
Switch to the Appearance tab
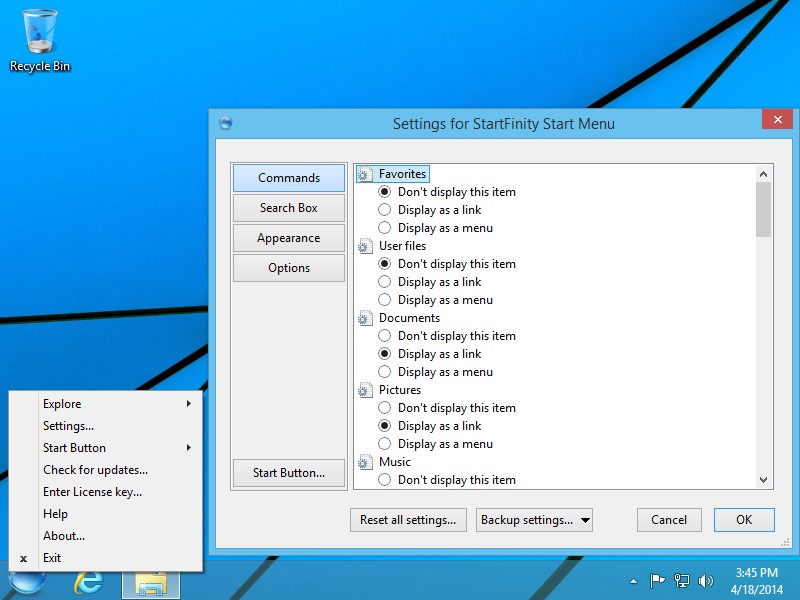289,238
